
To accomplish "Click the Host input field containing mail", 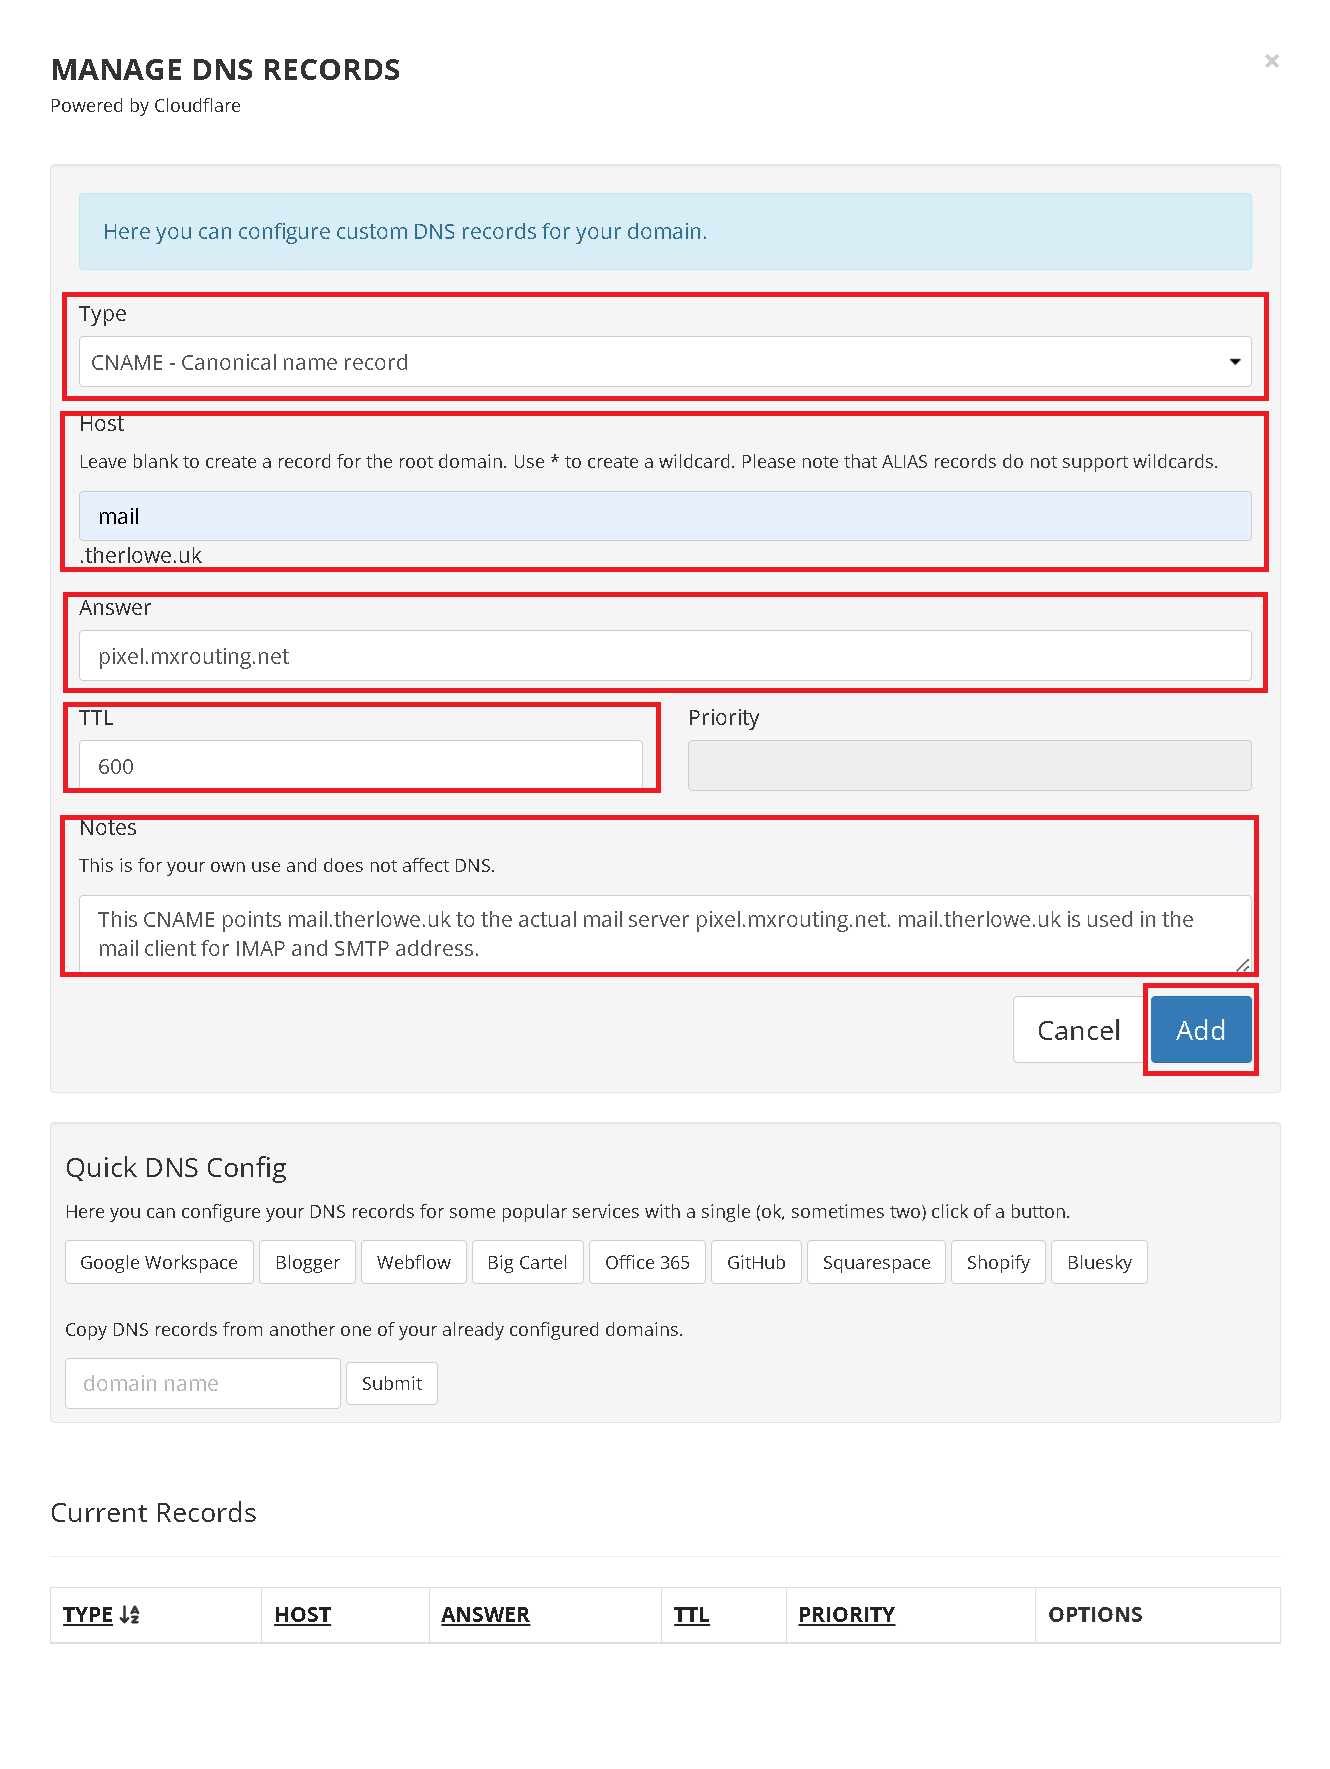I will coord(665,516).
